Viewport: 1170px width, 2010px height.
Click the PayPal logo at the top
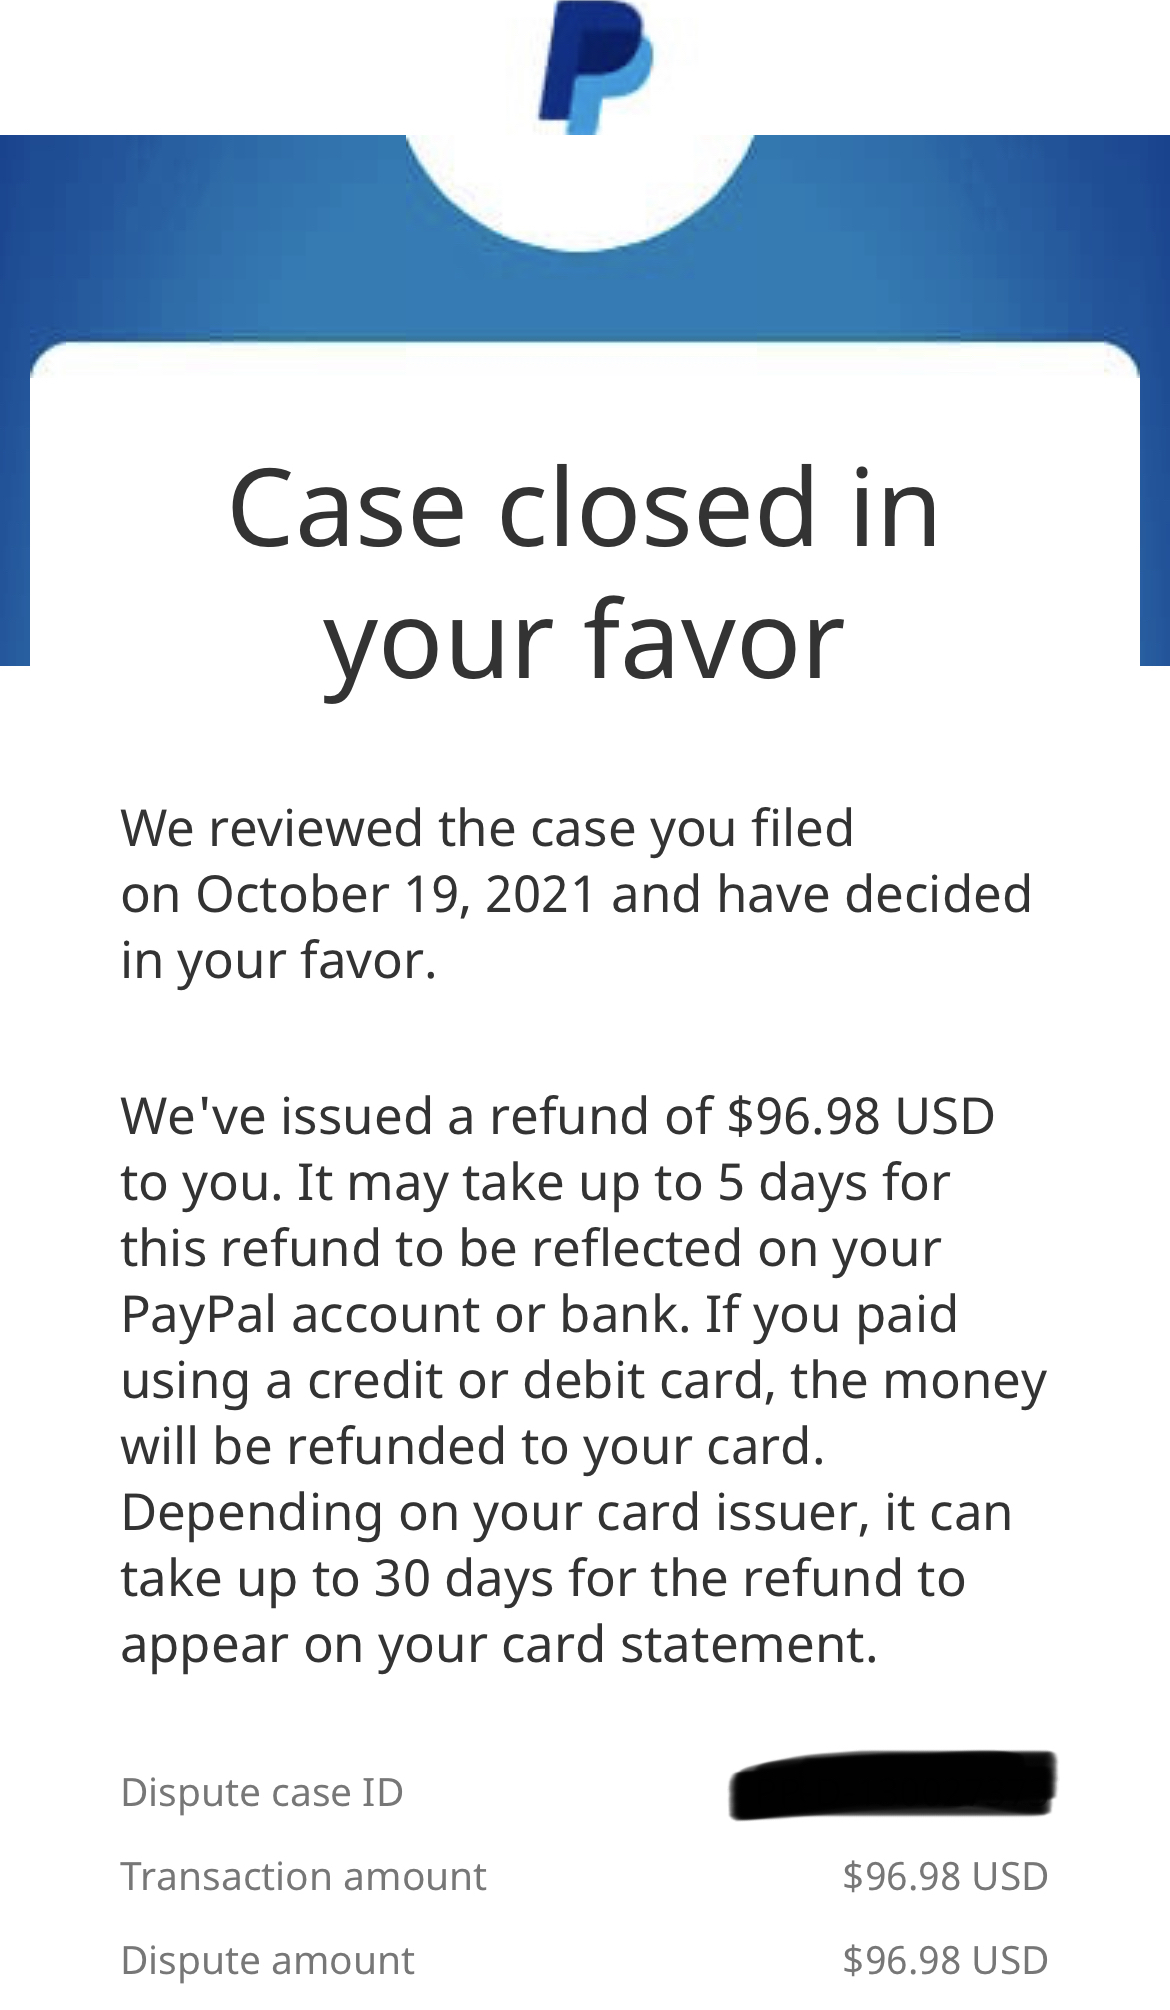[x=594, y=66]
